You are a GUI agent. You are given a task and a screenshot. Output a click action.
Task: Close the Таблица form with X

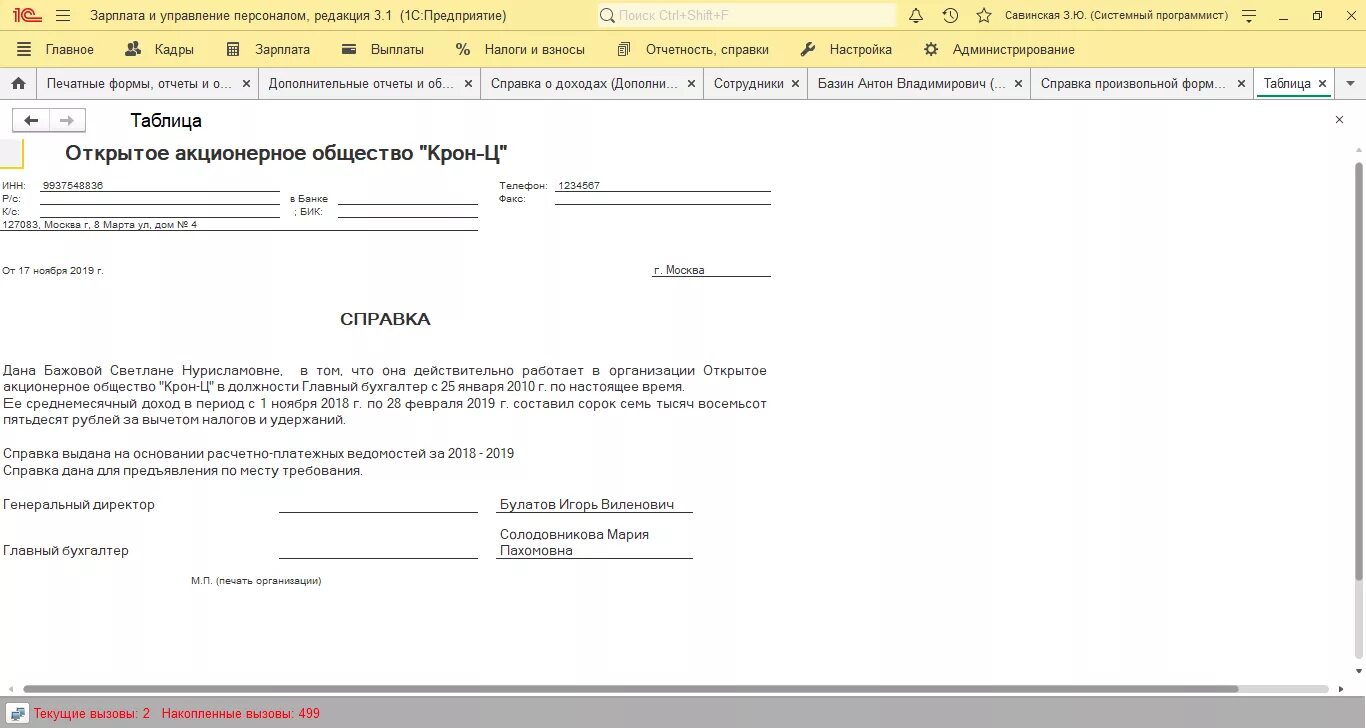pos(1340,120)
